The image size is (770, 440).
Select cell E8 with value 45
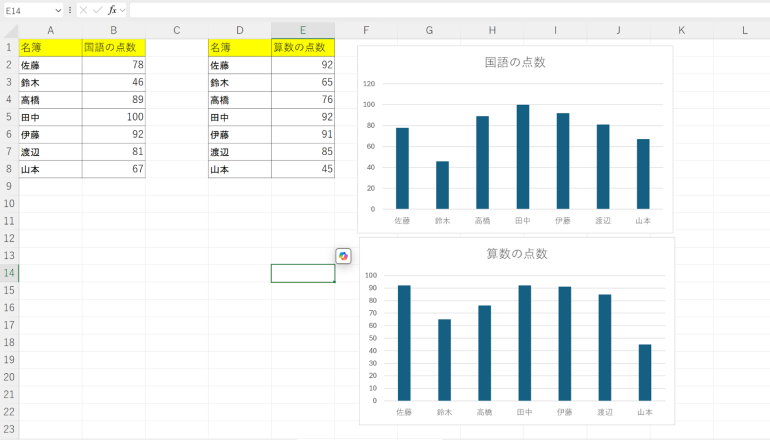pos(303,169)
